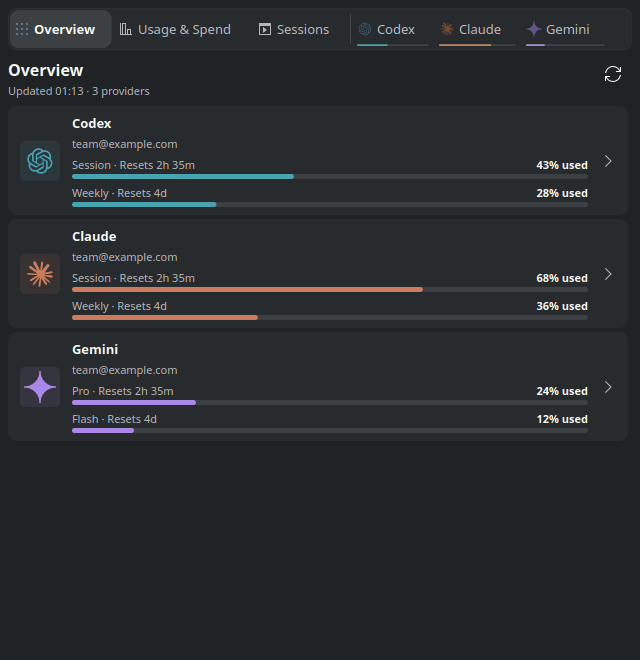Image resolution: width=640 pixels, height=660 pixels.
Task: Select the Codex provider tab
Action: pos(392,29)
